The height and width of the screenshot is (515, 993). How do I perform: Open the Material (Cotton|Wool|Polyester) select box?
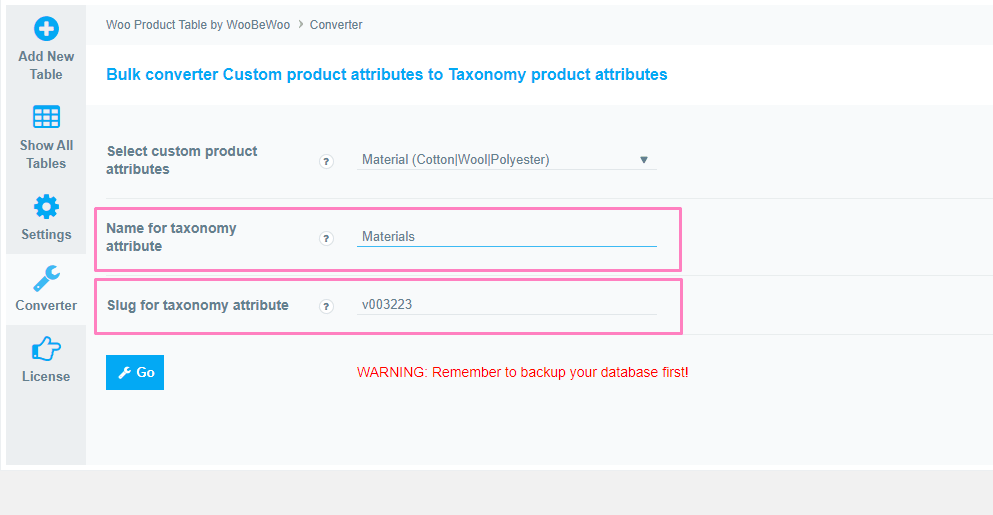click(507, 160)
